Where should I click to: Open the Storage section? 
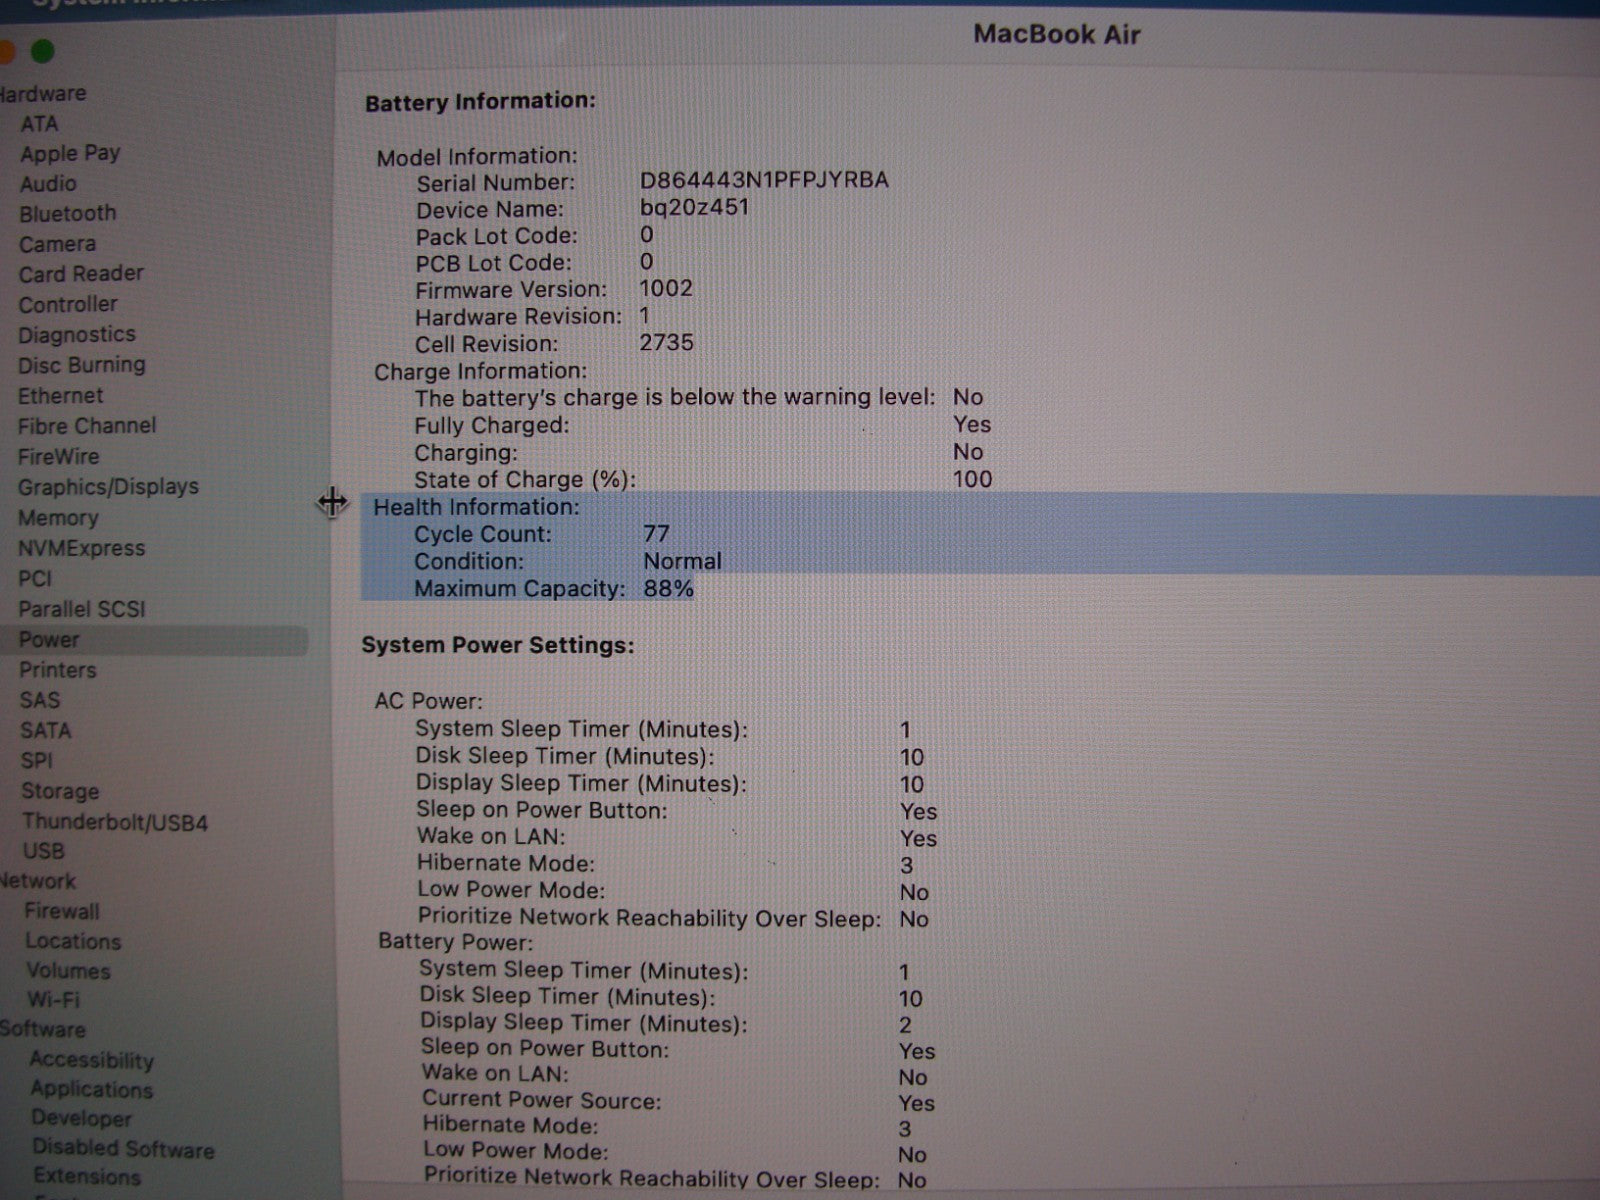tap(60, 791)
